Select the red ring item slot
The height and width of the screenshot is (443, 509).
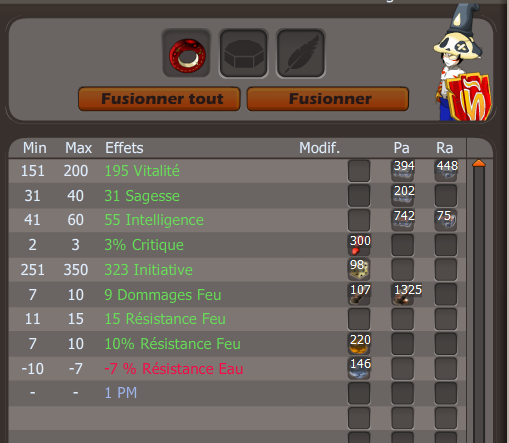pyautogui.click(x=187, y=54)
